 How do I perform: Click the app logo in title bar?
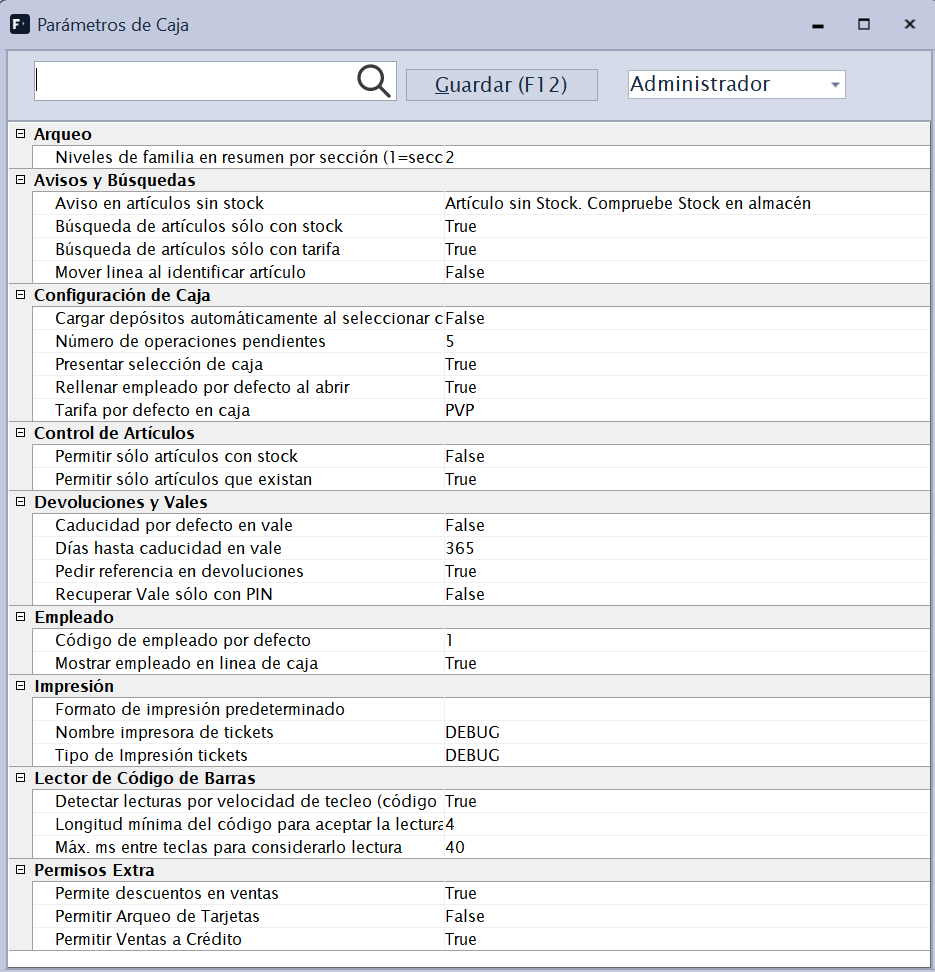[x=20, y=25]
